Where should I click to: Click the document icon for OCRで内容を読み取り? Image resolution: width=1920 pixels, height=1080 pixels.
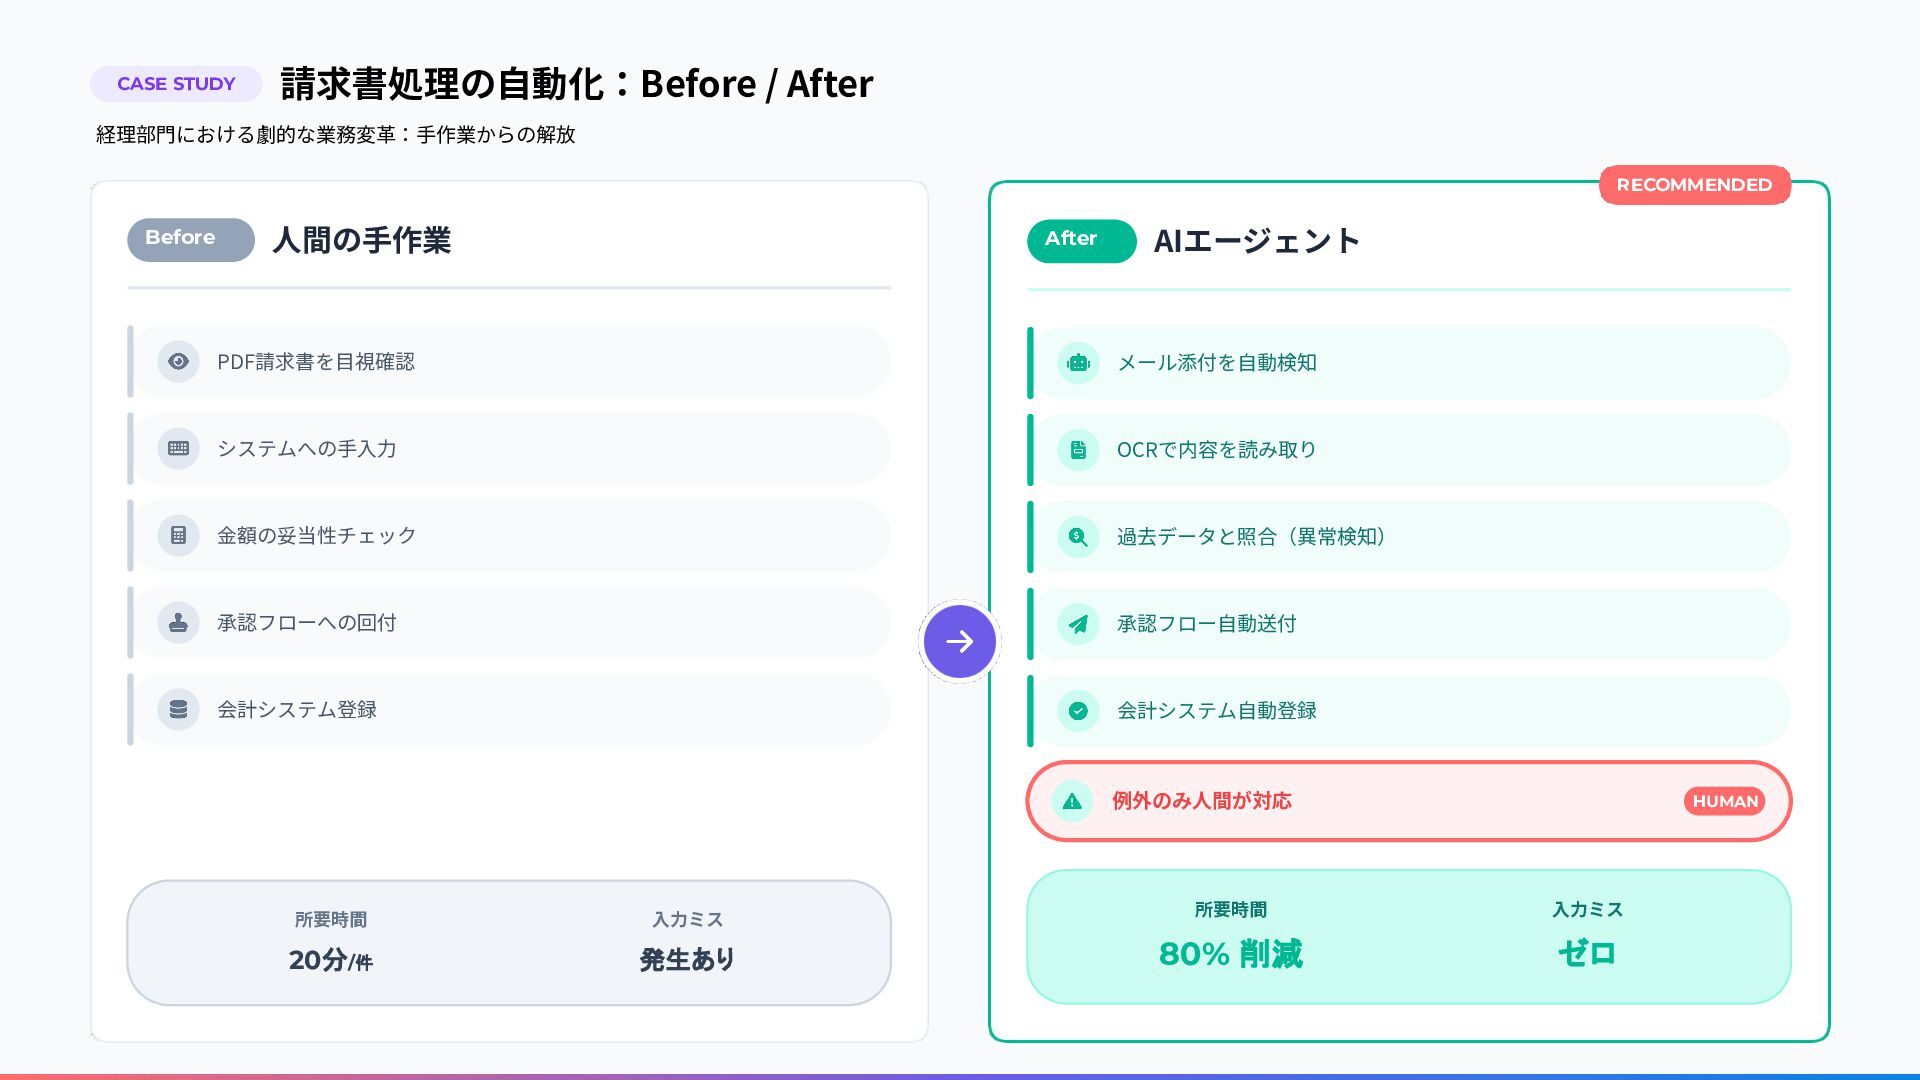click(x=1078, y=450)
